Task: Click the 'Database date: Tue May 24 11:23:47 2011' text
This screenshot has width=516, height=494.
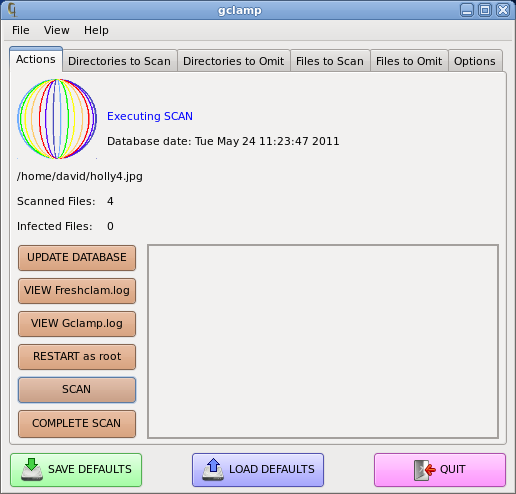Action: [223, 141]
